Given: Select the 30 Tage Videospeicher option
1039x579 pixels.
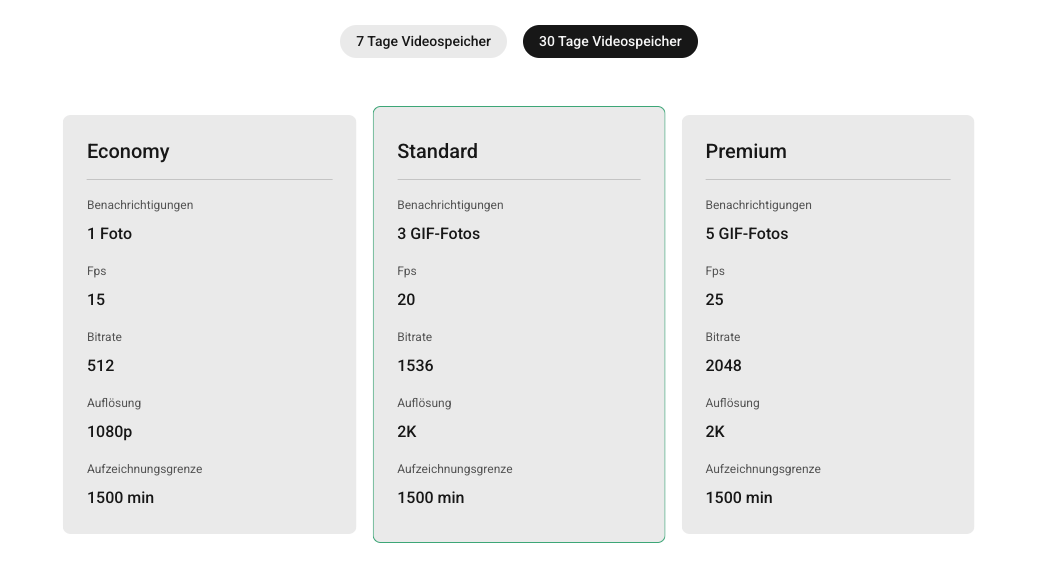Looking at the screenshot, I should point(610,42).
